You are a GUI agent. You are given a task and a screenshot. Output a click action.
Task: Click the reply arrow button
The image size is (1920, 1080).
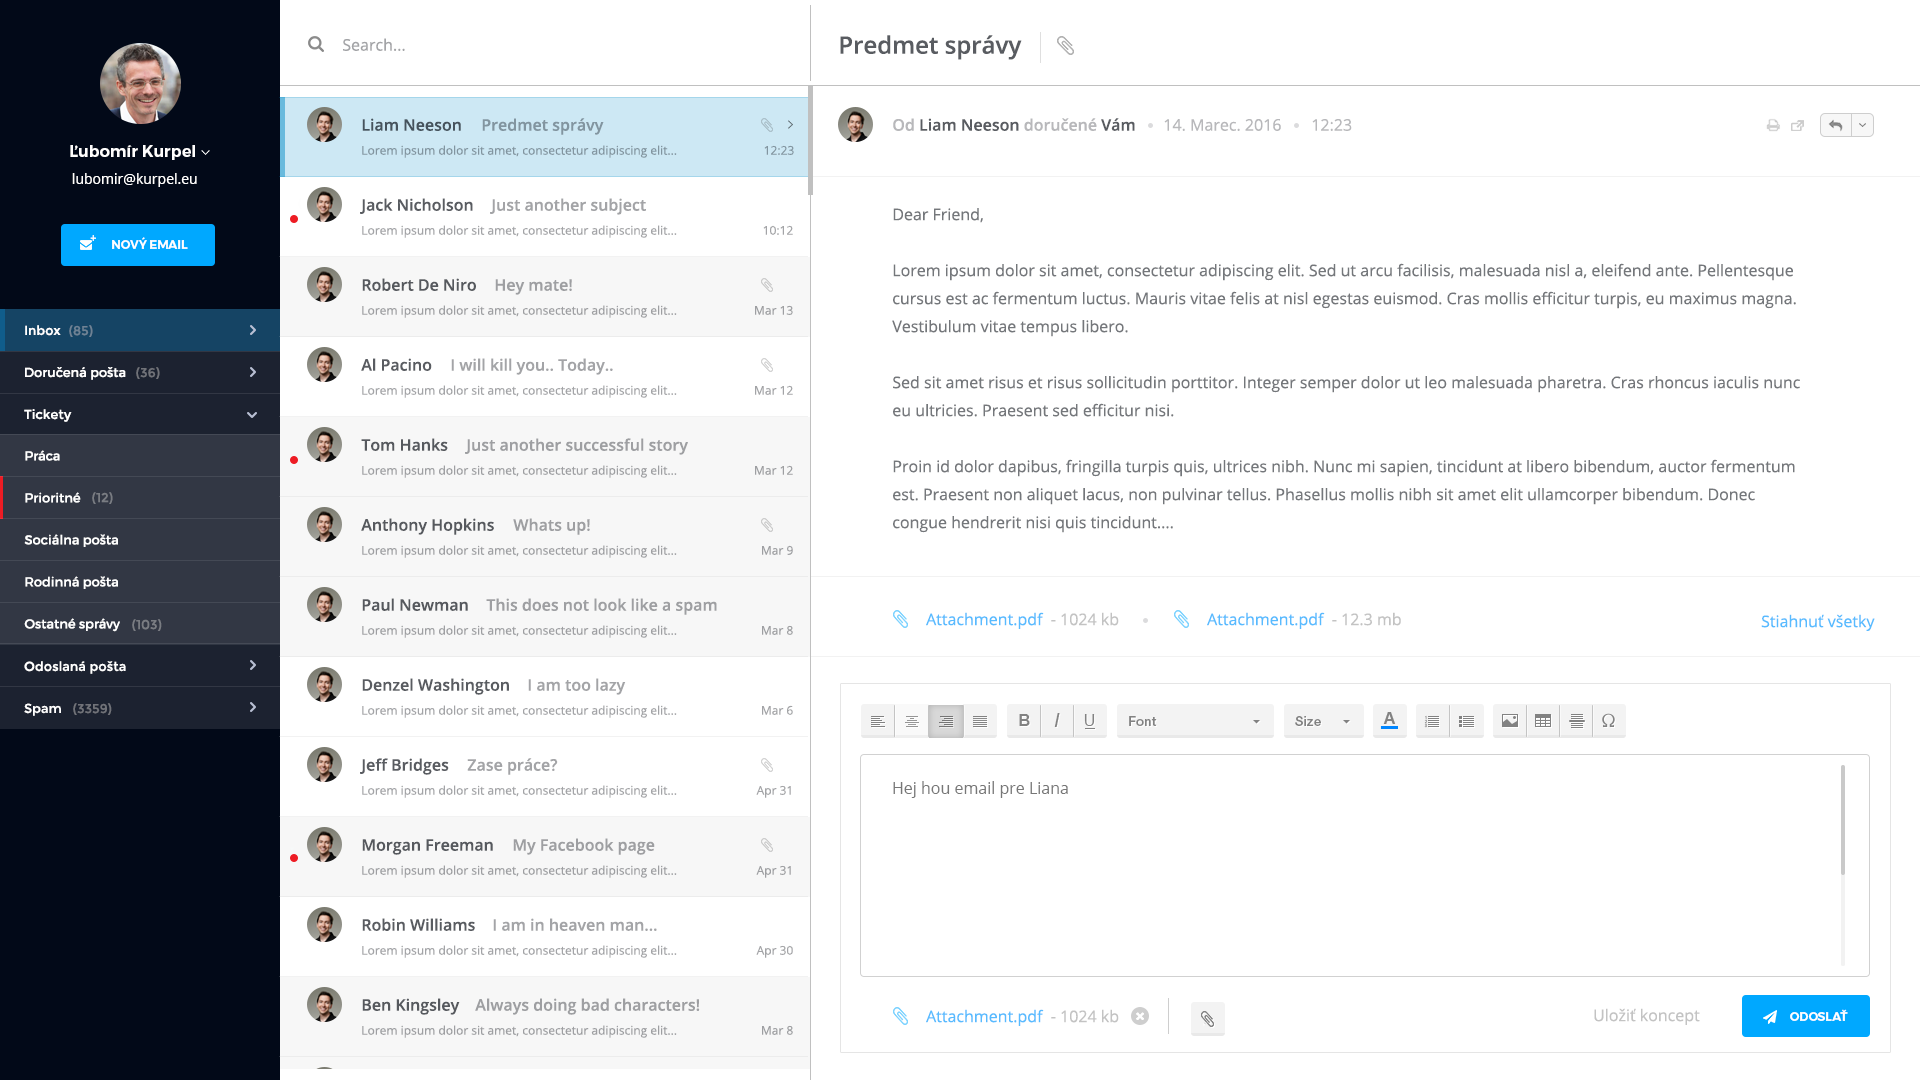(x=1835, y=126)
